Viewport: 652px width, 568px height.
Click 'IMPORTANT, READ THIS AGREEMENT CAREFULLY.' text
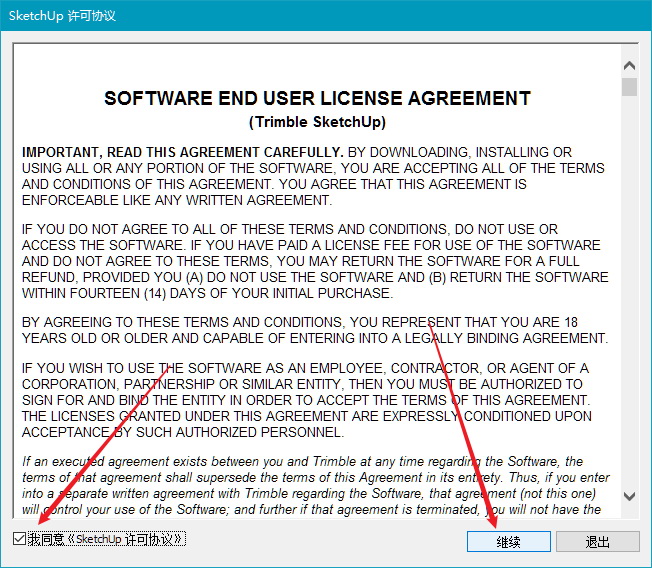pyautogui.click(x=183, y=152)
